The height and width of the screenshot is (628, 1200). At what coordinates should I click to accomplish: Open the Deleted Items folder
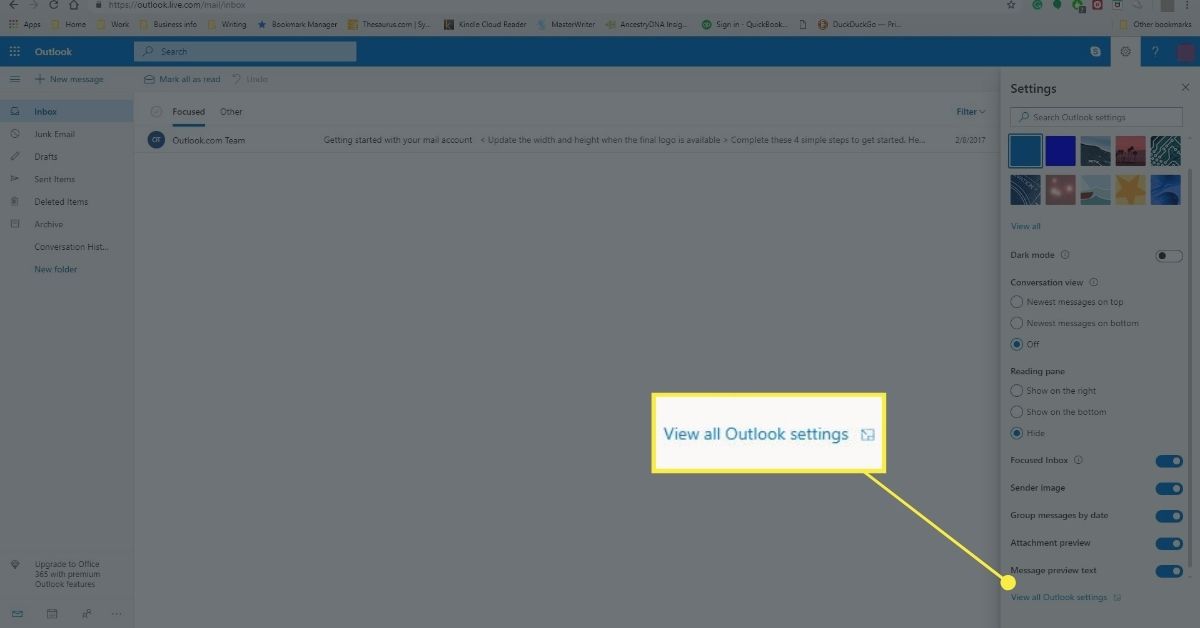pos(67,201)
